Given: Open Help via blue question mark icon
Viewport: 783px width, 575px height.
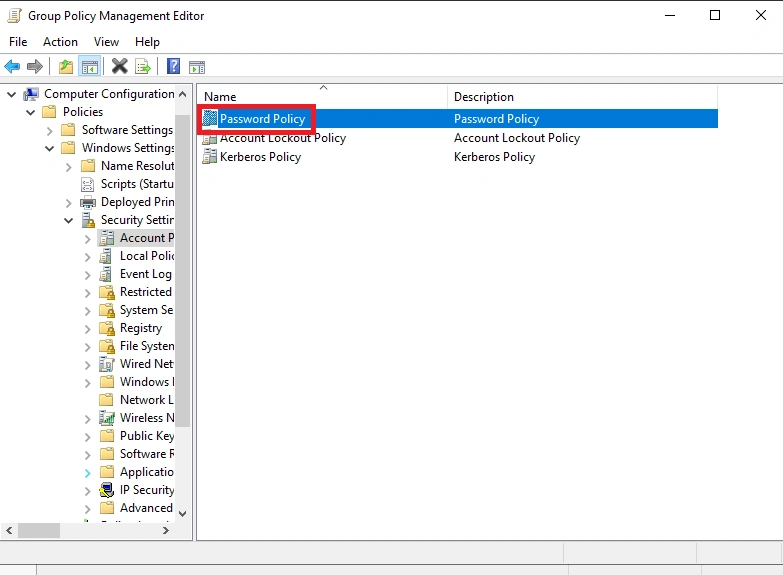Looking at the screenshot, I should click(x=173, y=66).
